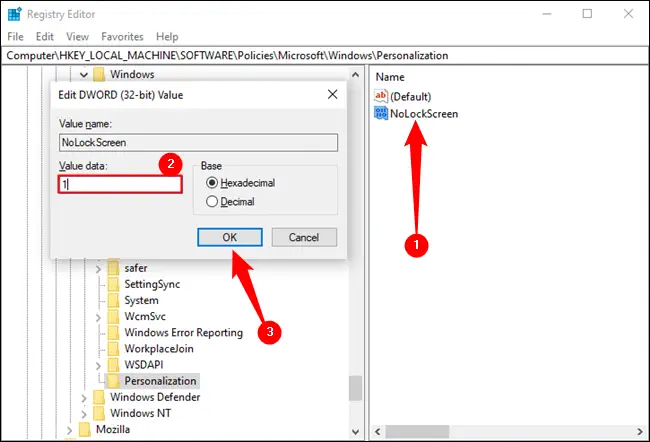The height and width of the screenshot is (442, 650).
Task: Open the Favorites menu
Action: pyautogui.click(x=122, y=36)
